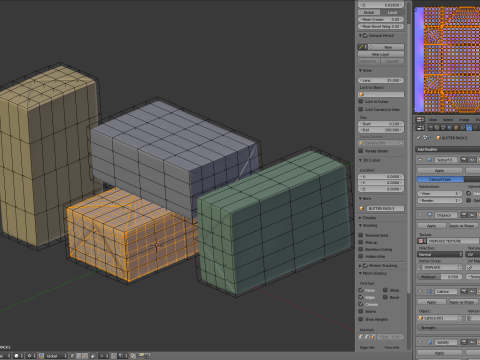This screenshot has height=360, width=480.
Task: Expand the Display panel
Action: [360, 218]
